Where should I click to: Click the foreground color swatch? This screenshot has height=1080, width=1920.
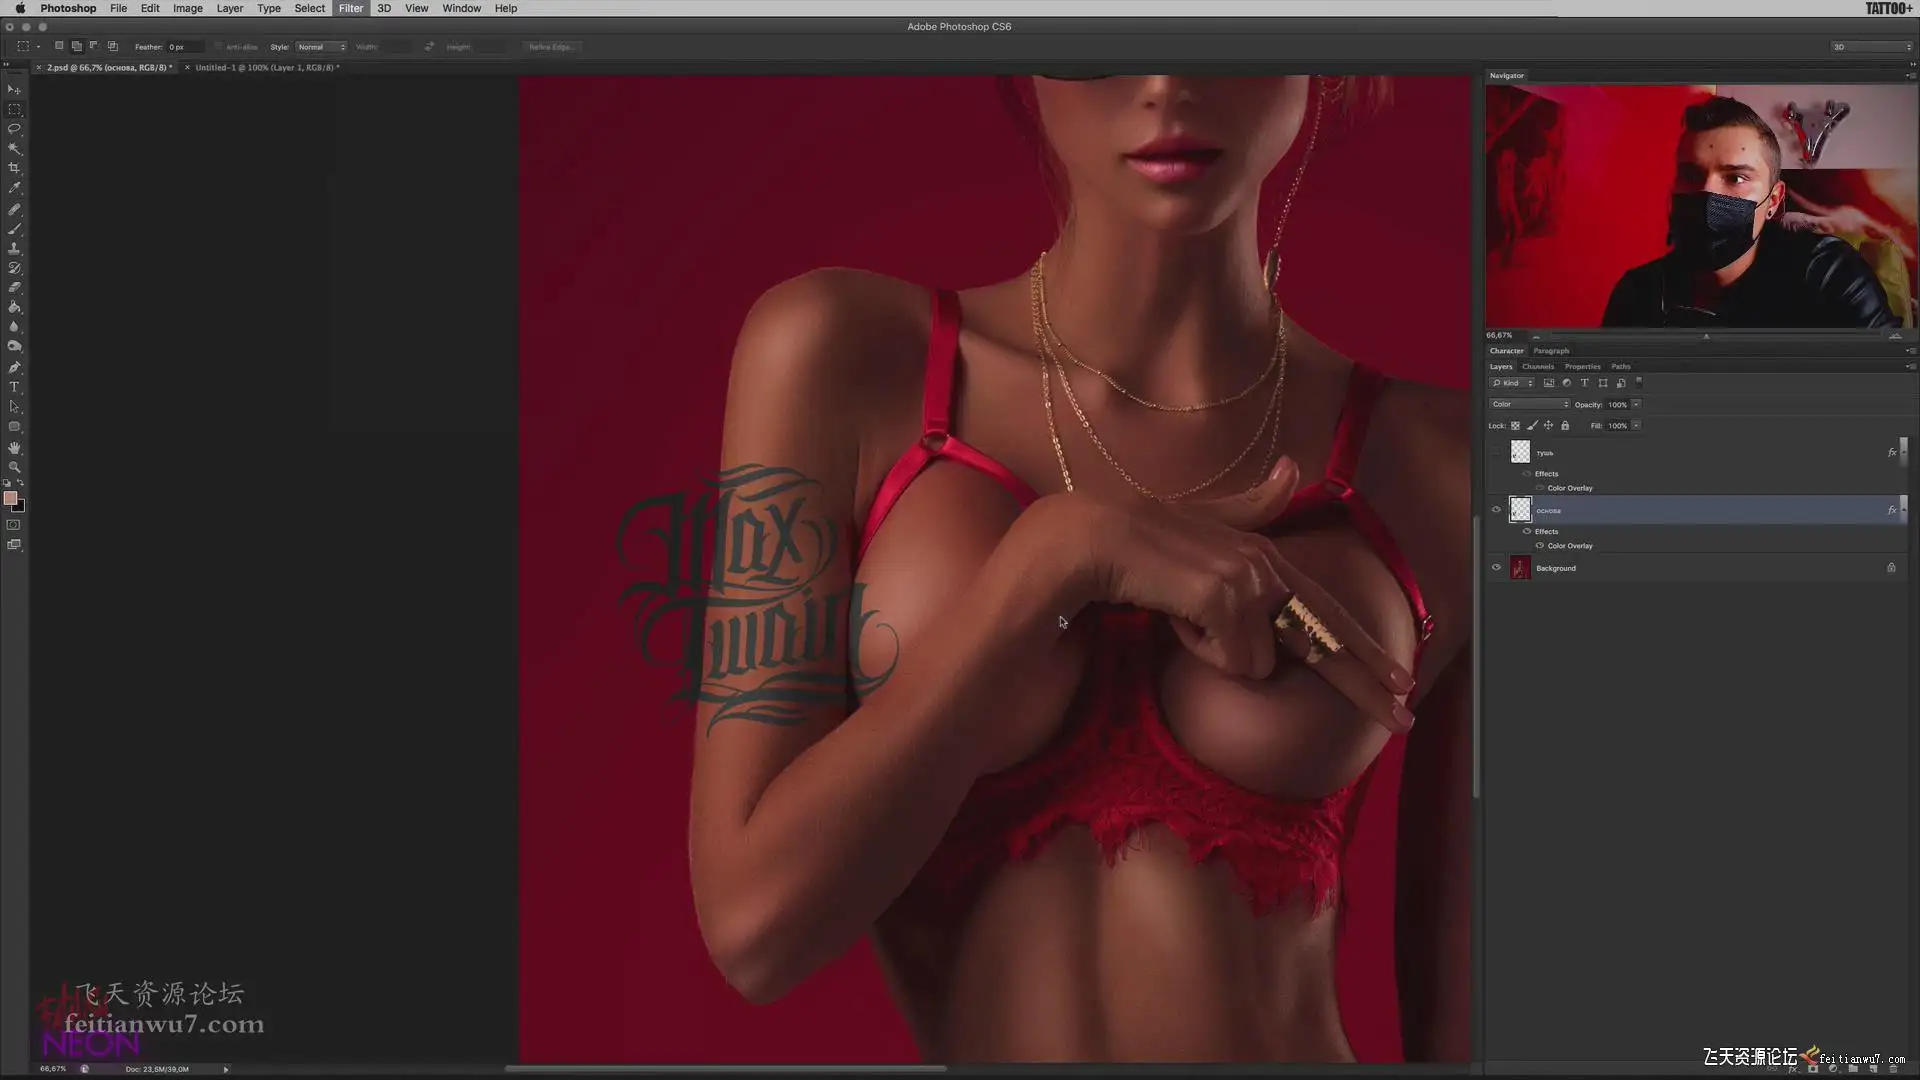point(10,498)
